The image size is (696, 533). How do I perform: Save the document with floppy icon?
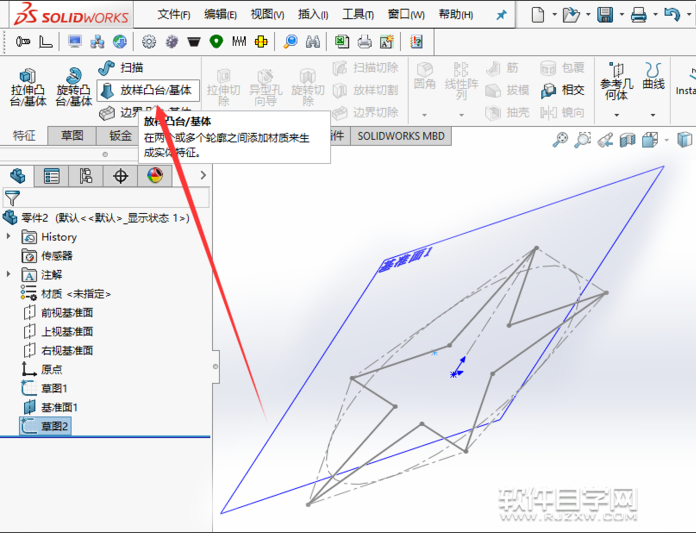click(605, 15)
